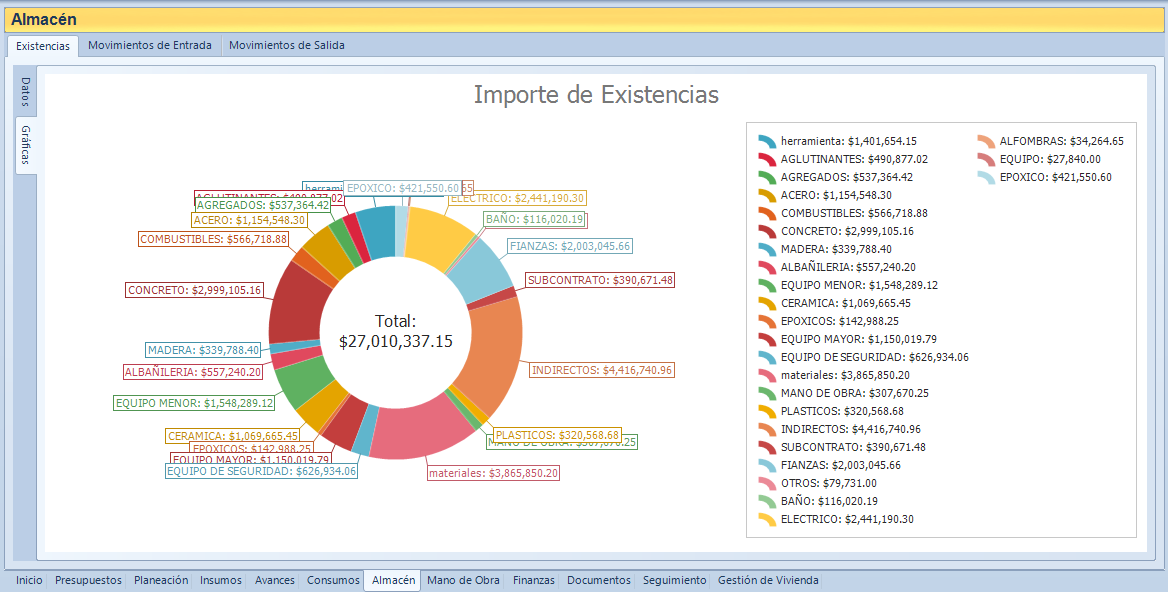This screenshot has height=592, width=1168.
Task: Click the EPOXICOS legend color marker
Action: [767, 321]
